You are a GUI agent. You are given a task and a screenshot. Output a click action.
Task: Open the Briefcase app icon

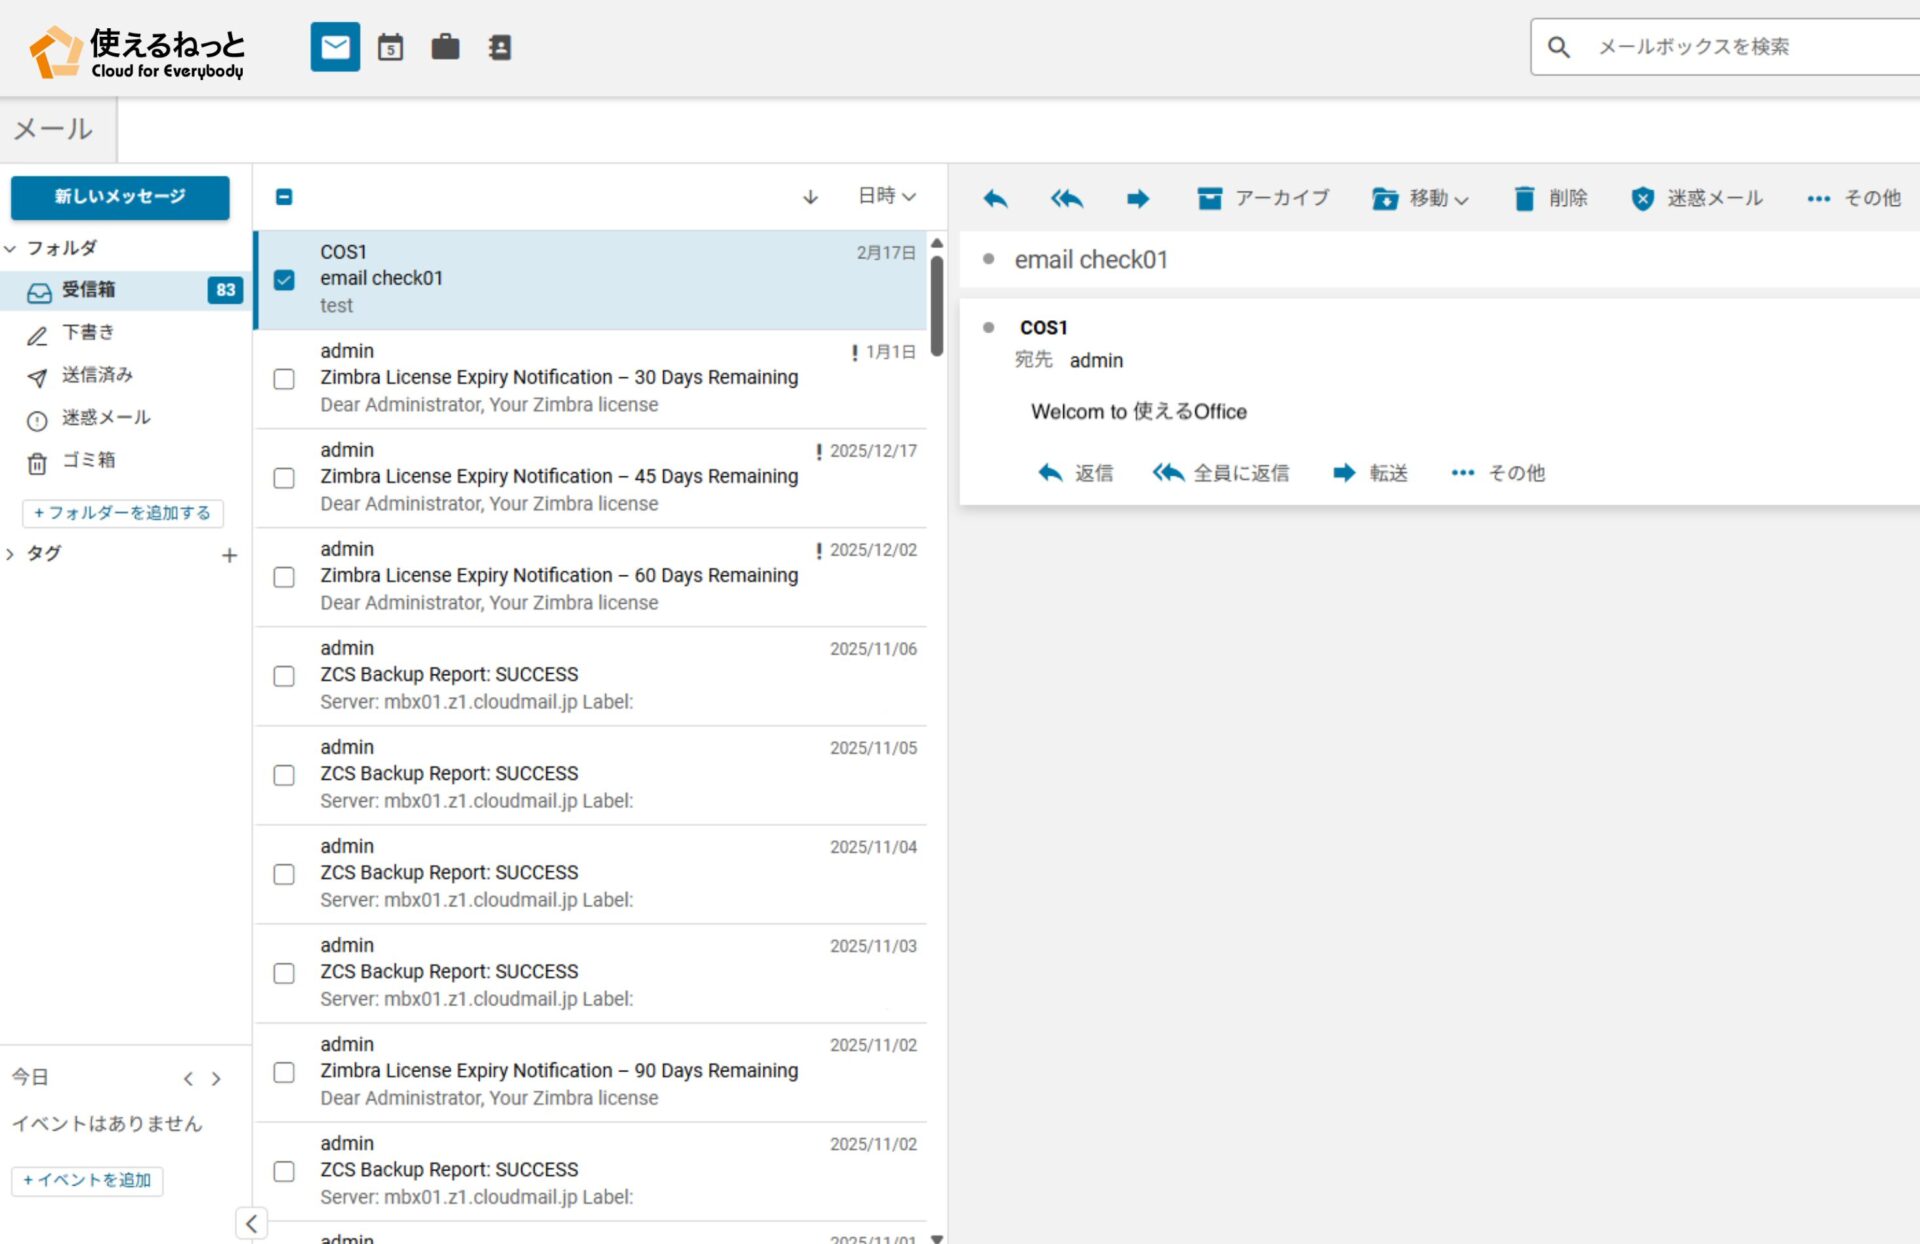[x=445, y=47]
